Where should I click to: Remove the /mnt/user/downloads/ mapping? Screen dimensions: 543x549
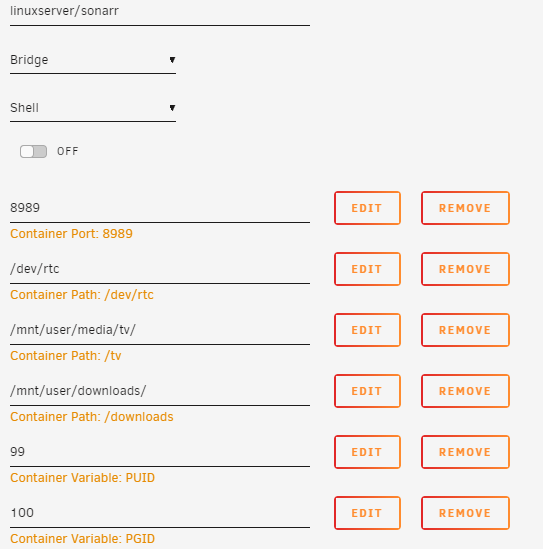[x=465, y=391]
